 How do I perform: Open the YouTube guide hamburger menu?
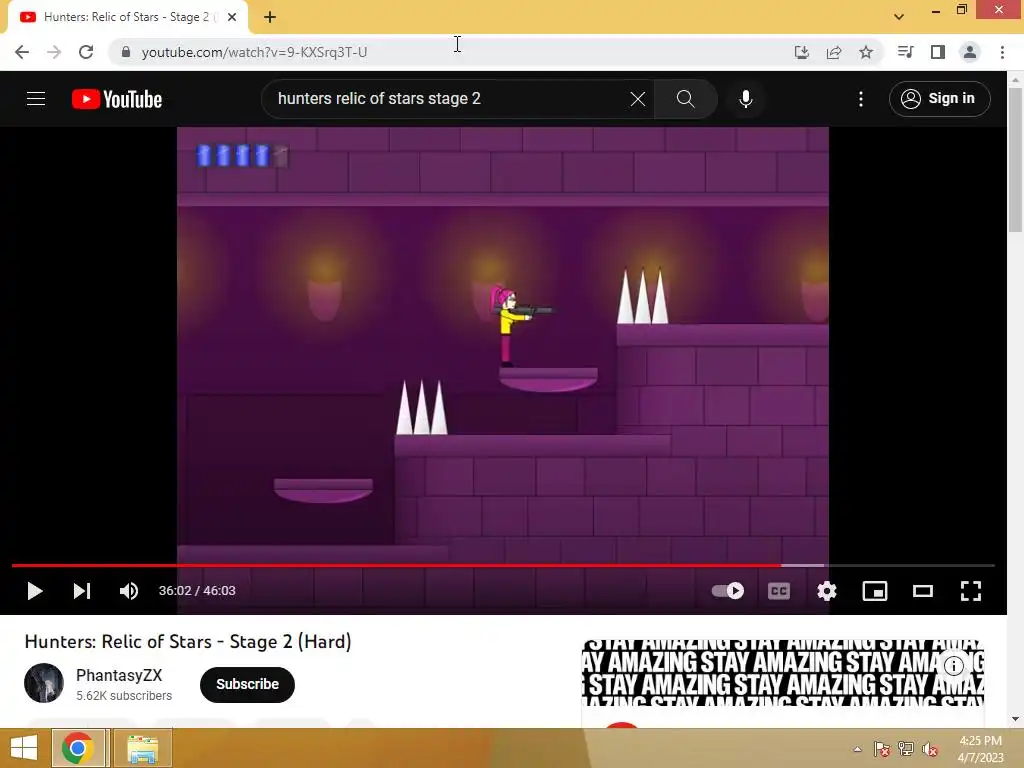(x=36, y=99)
